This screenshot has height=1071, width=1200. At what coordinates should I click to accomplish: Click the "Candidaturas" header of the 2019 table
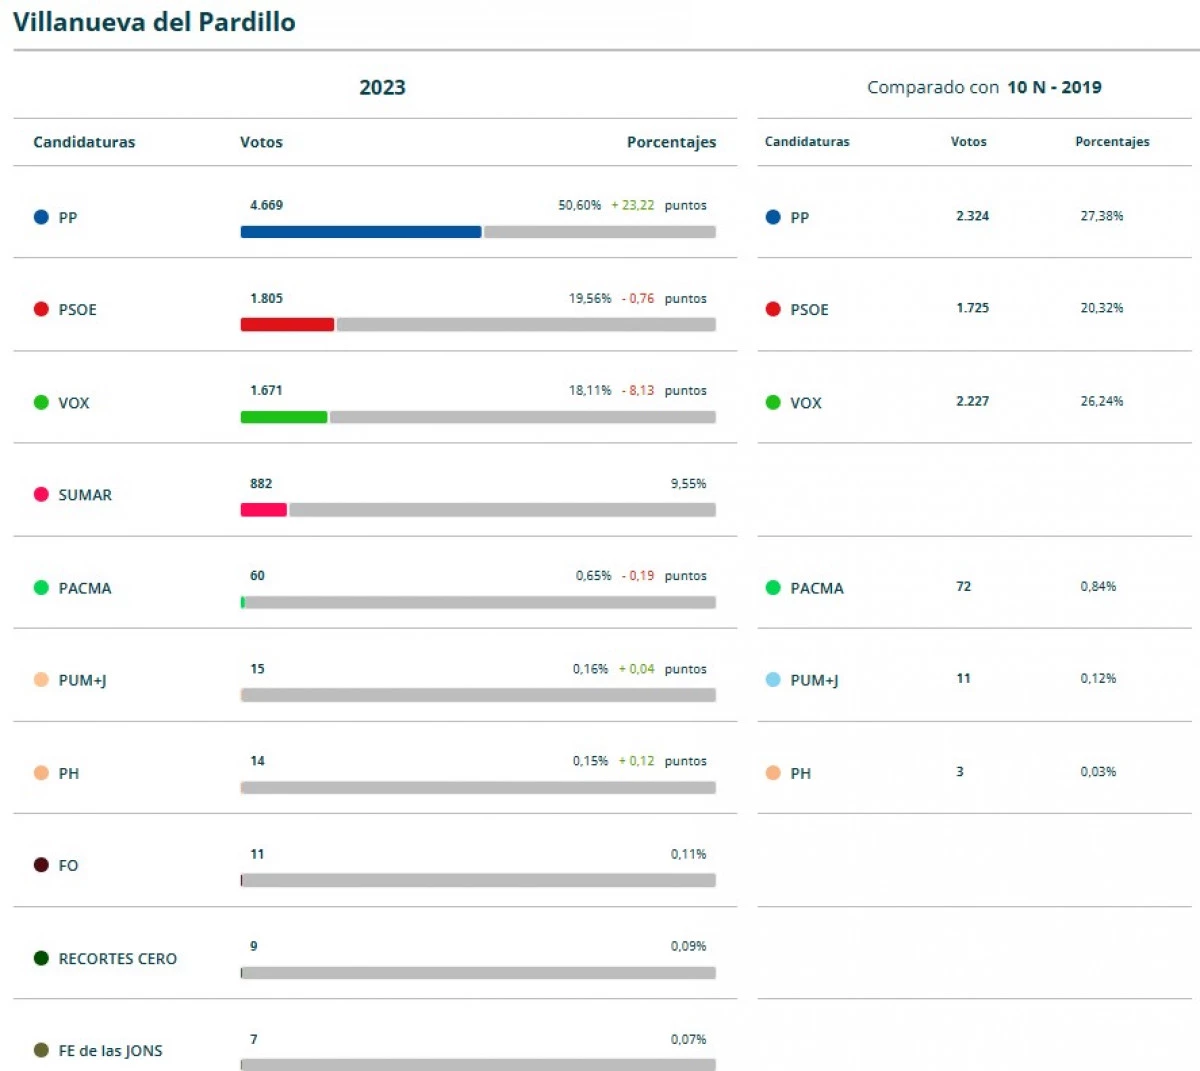click(x=807, y=142)
